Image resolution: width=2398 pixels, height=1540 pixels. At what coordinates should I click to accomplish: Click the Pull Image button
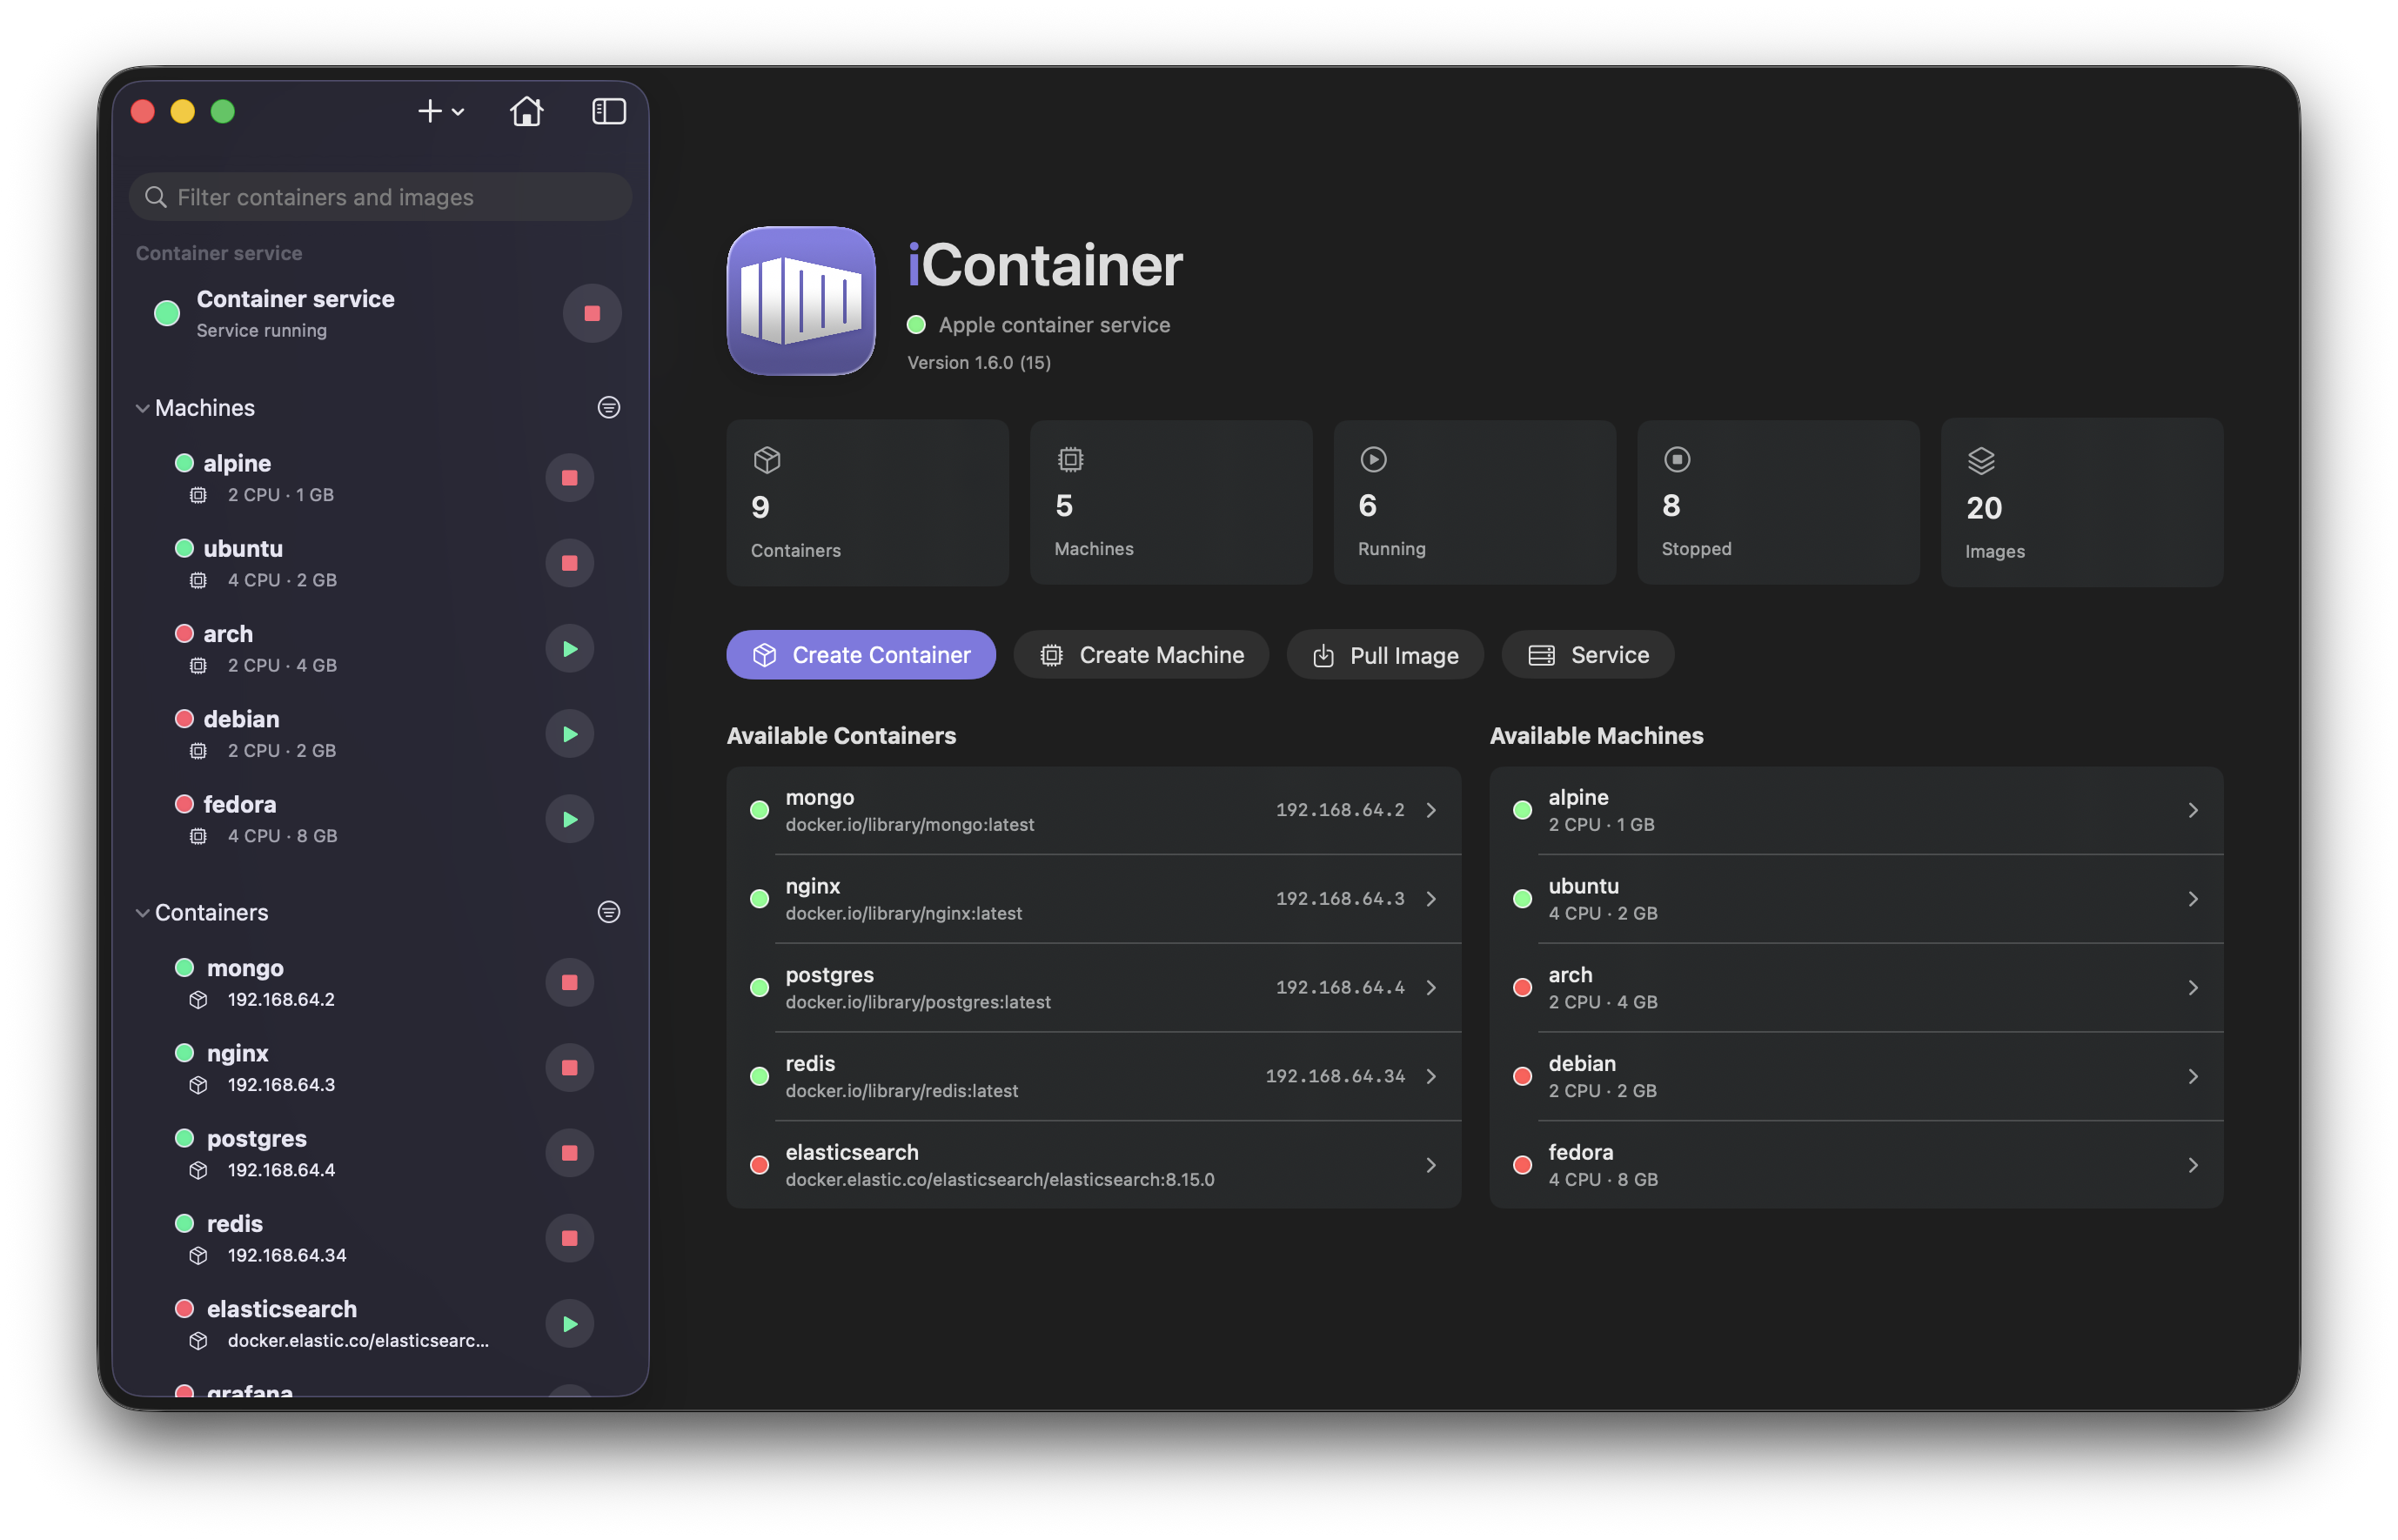click(x=1385, y=655)
